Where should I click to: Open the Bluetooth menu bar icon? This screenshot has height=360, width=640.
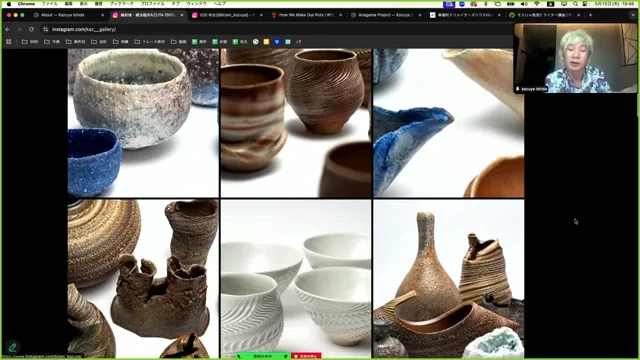point(485,4)
